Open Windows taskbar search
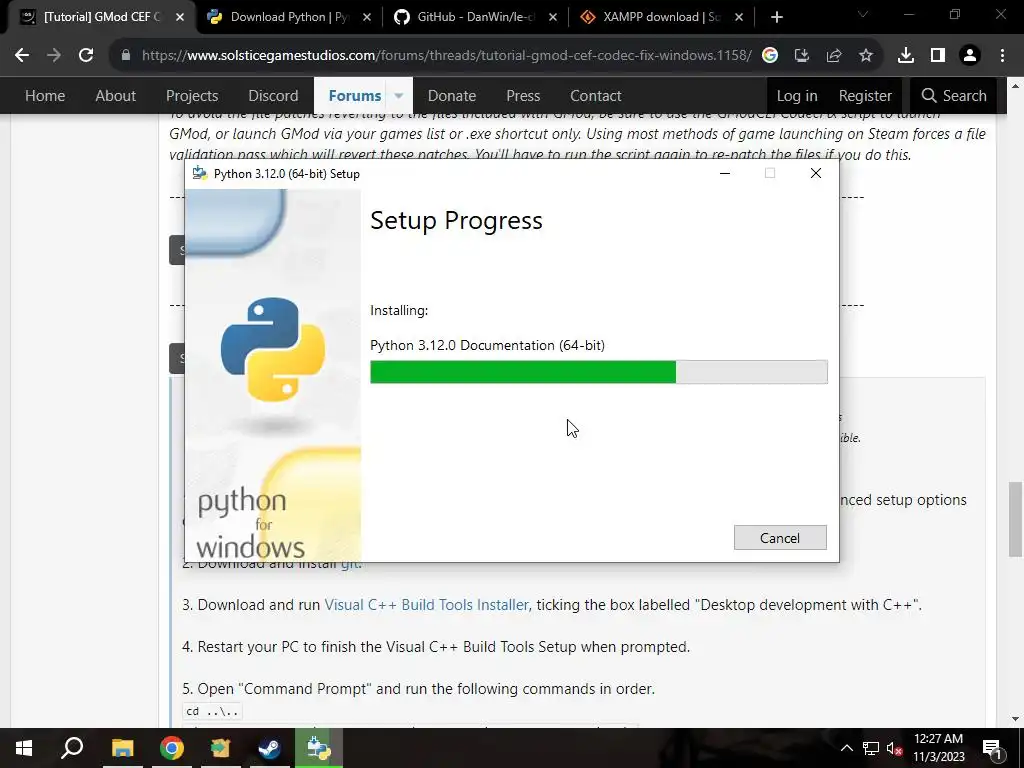This screenshot has height=768, width=1024. pos(72,748)
